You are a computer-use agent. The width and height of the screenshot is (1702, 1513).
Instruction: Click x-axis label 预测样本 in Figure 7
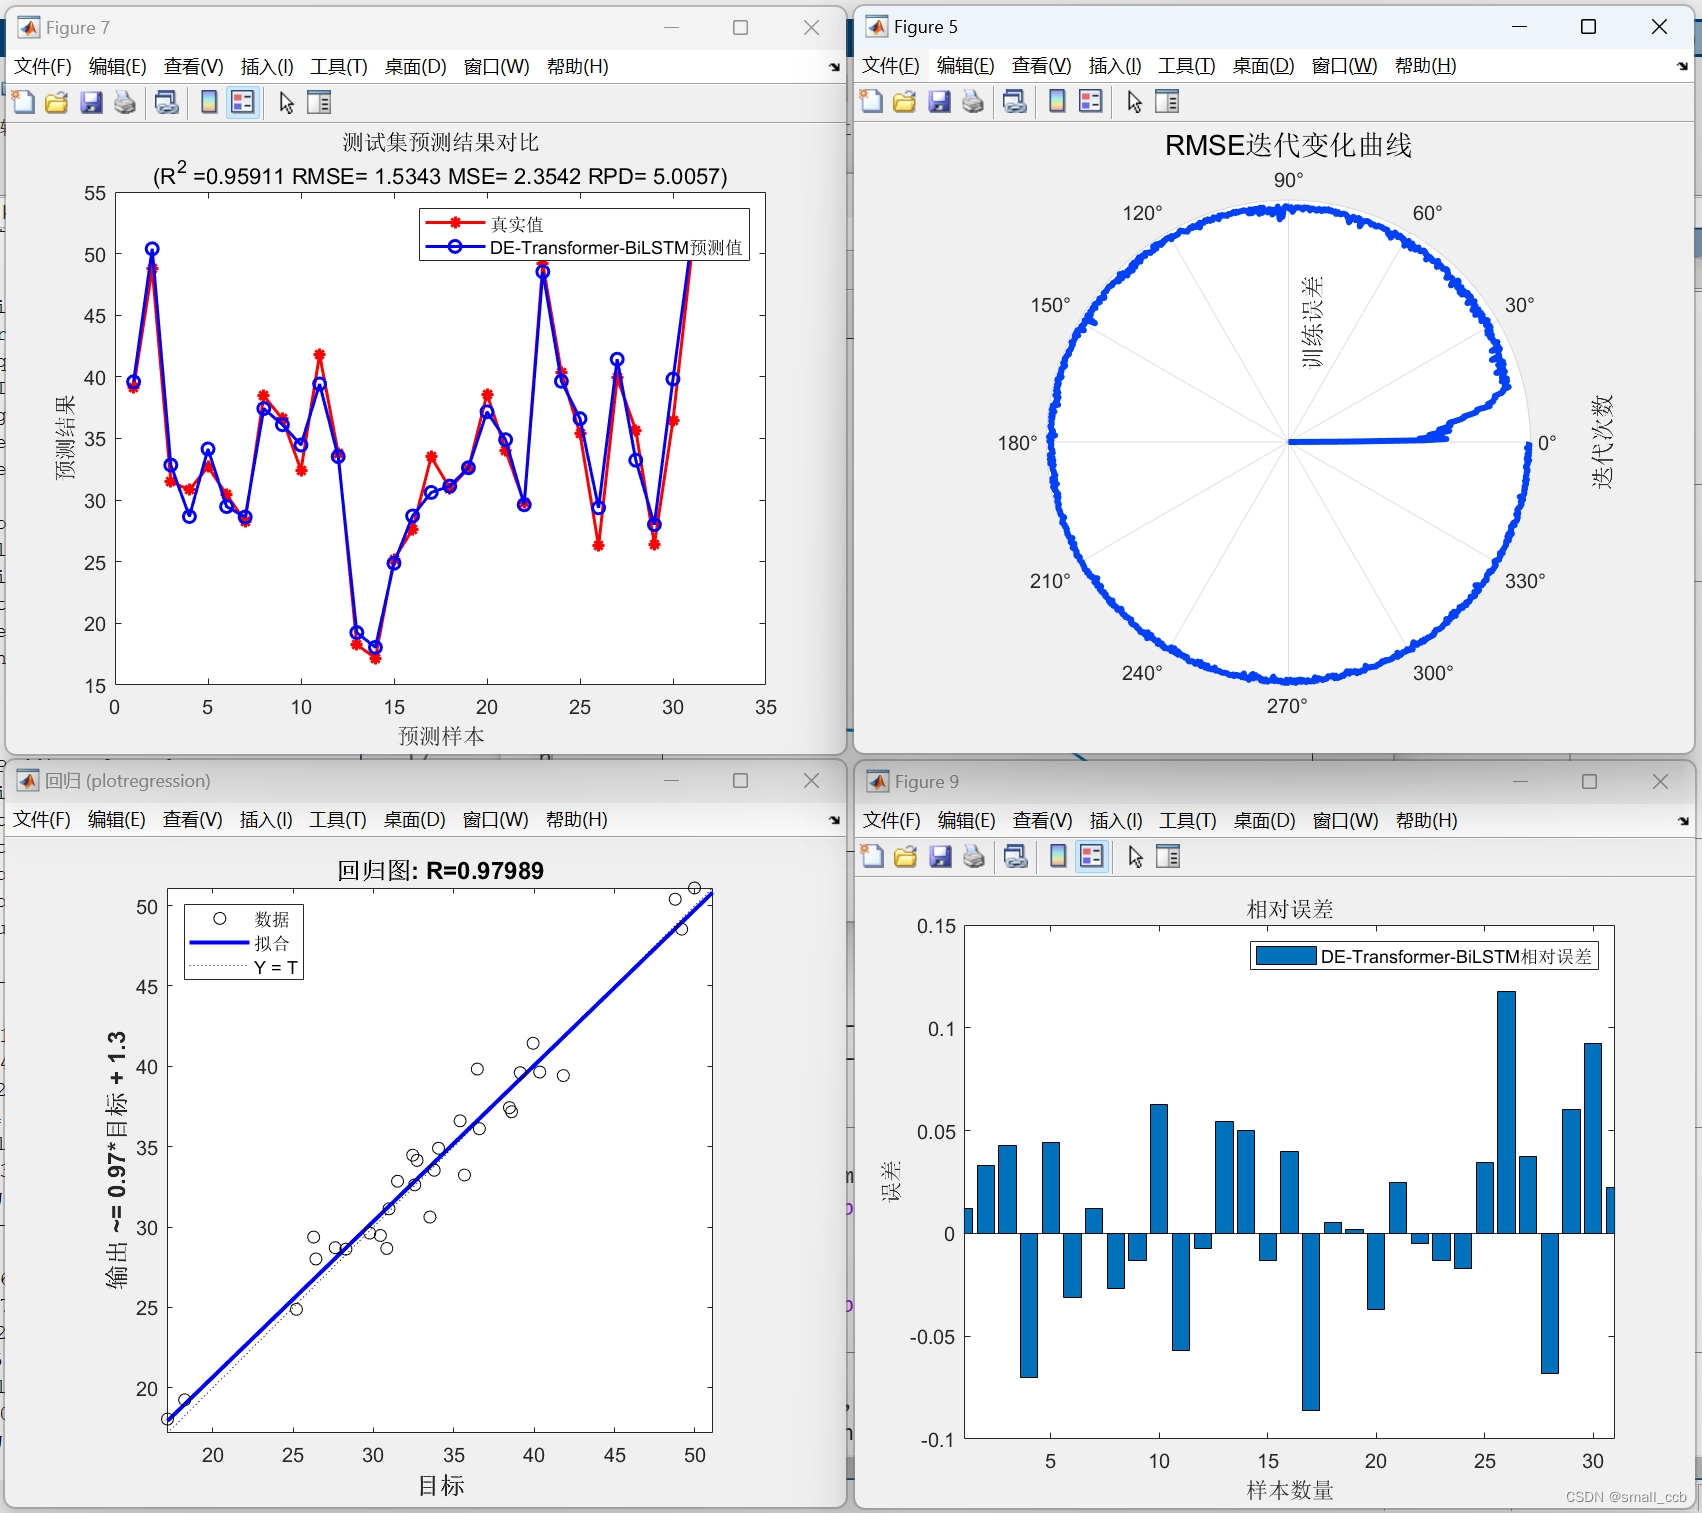click(x=441, y=736)
